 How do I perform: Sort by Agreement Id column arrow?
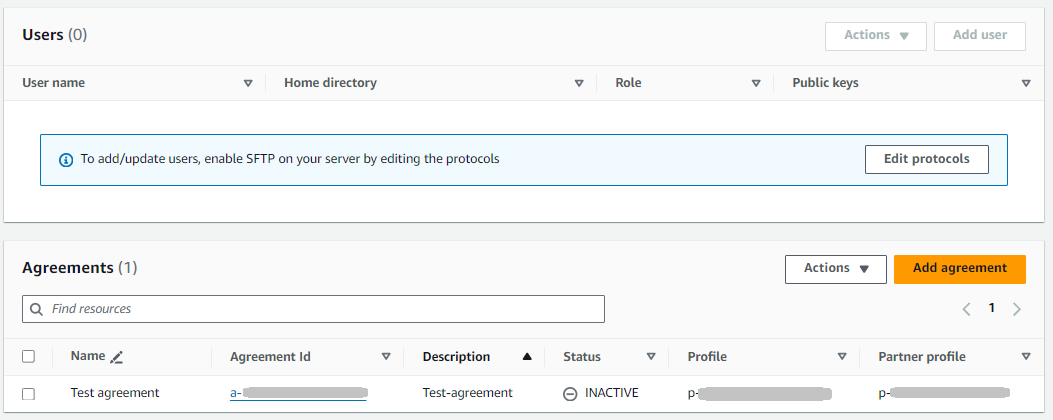tap(386, 357)
